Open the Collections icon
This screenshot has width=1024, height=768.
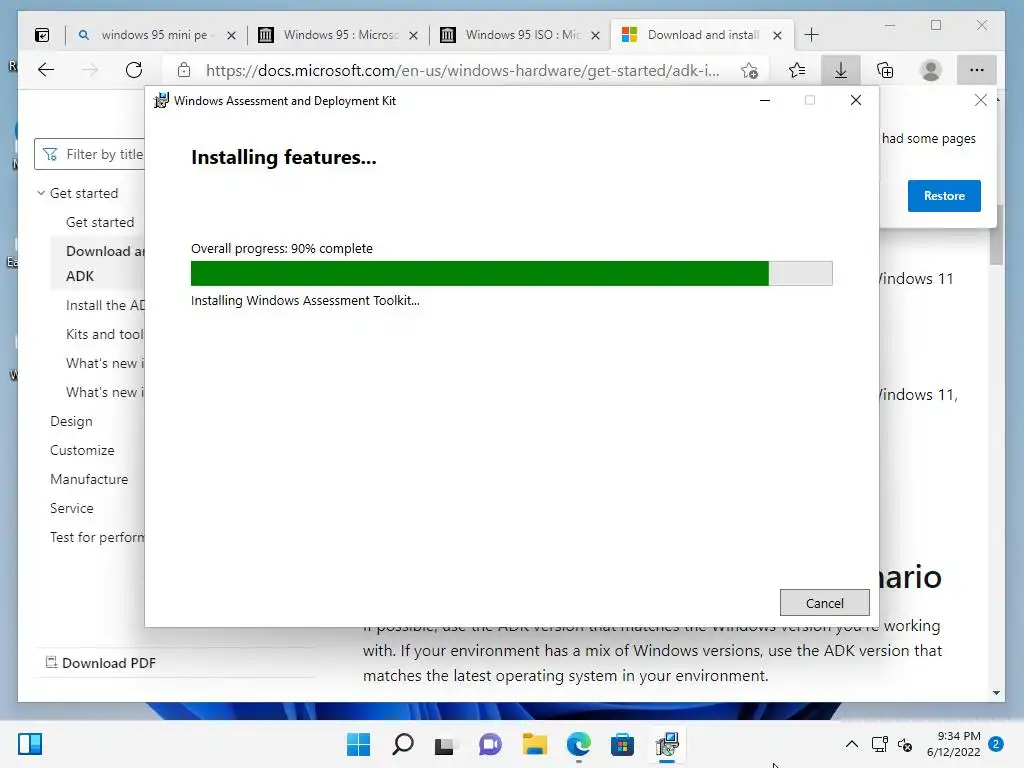coord(885,70)
